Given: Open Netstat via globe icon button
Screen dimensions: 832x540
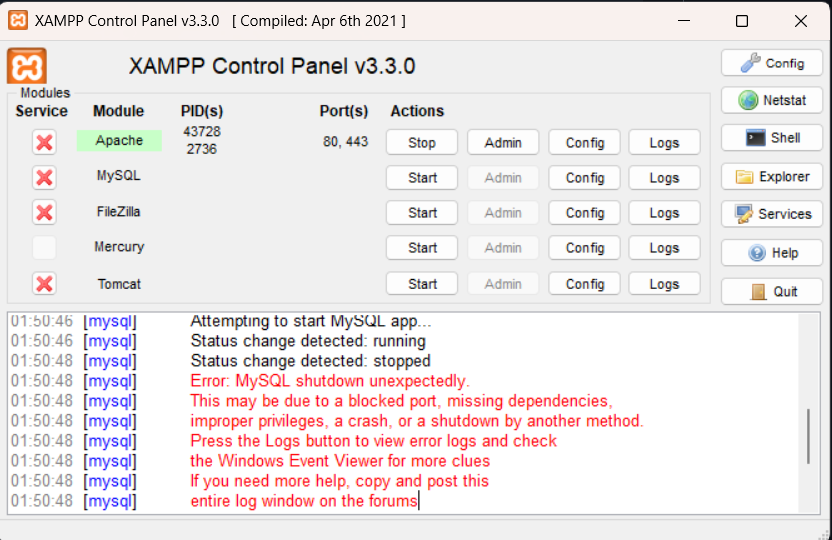Looking at the screenshot, I should [771, 101].
